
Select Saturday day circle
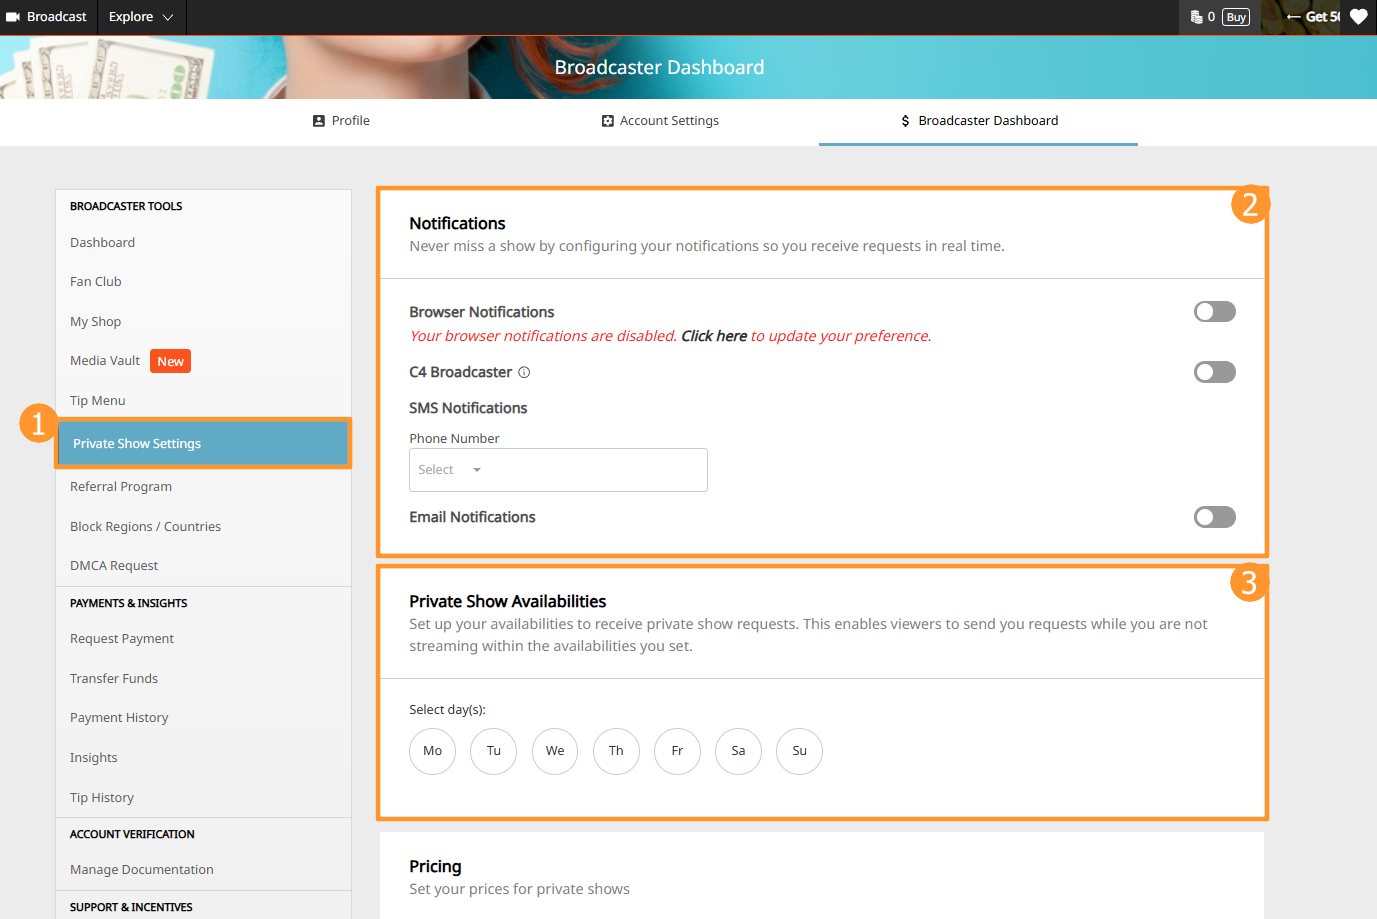[x=738, y=751]
